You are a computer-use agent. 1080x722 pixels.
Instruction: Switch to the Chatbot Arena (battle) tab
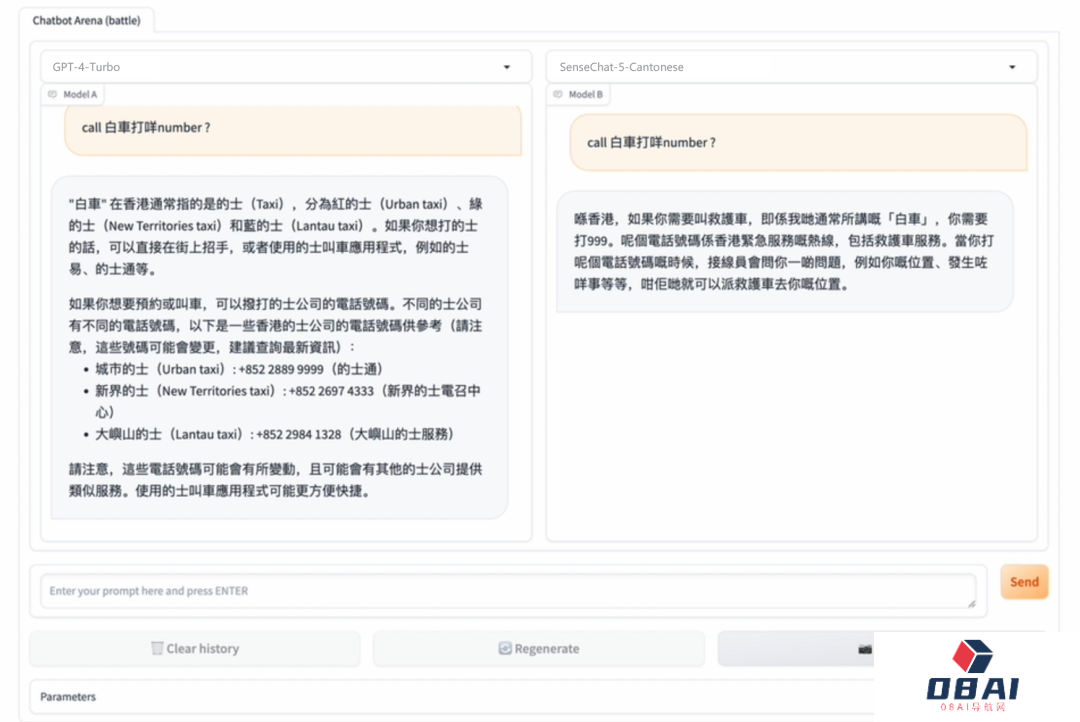[x=86, y=20]
